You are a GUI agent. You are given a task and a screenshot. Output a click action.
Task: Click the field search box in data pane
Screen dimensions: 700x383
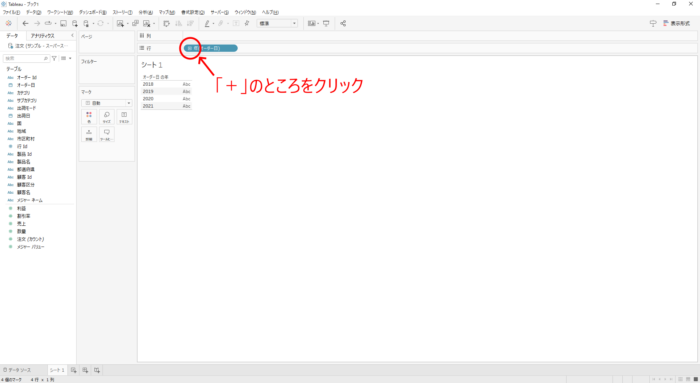point(26,58)
